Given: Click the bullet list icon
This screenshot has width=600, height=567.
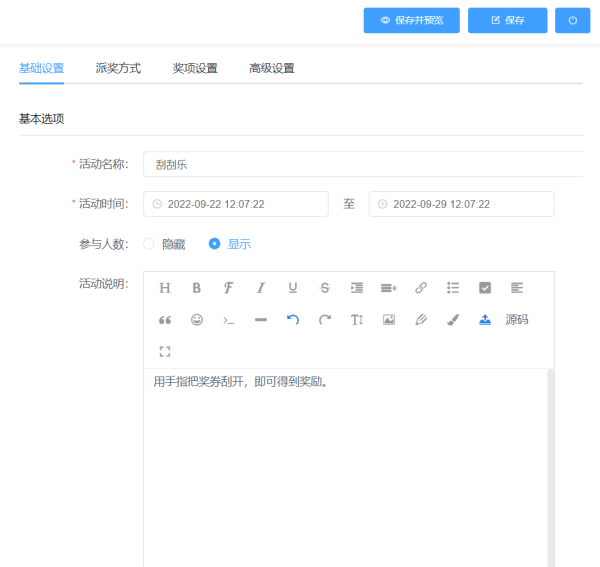Looking at the screenshot, I should tap(453, 288).
